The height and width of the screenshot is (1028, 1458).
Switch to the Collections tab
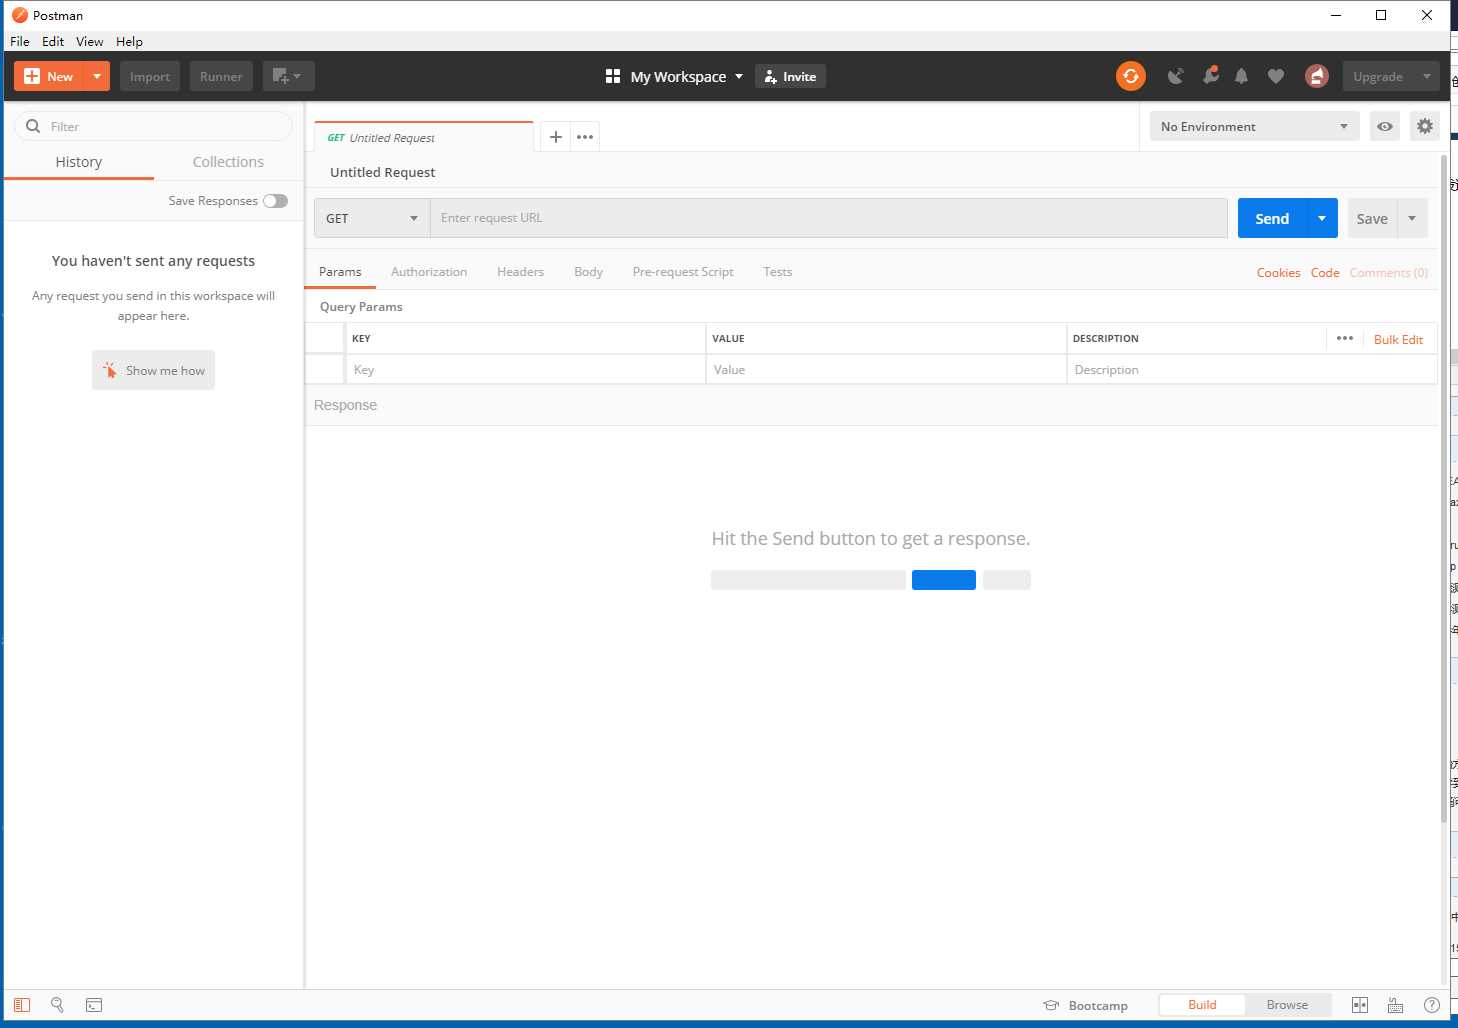pyautogui.click(x=228, y=162)
